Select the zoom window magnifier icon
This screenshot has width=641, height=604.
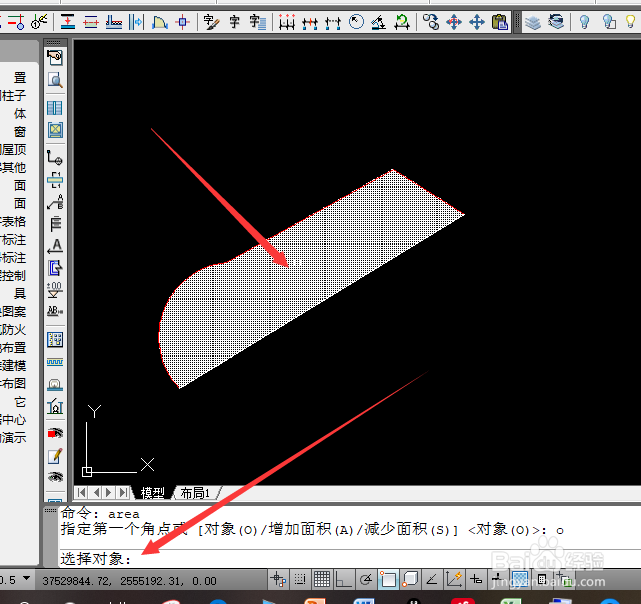55,80
